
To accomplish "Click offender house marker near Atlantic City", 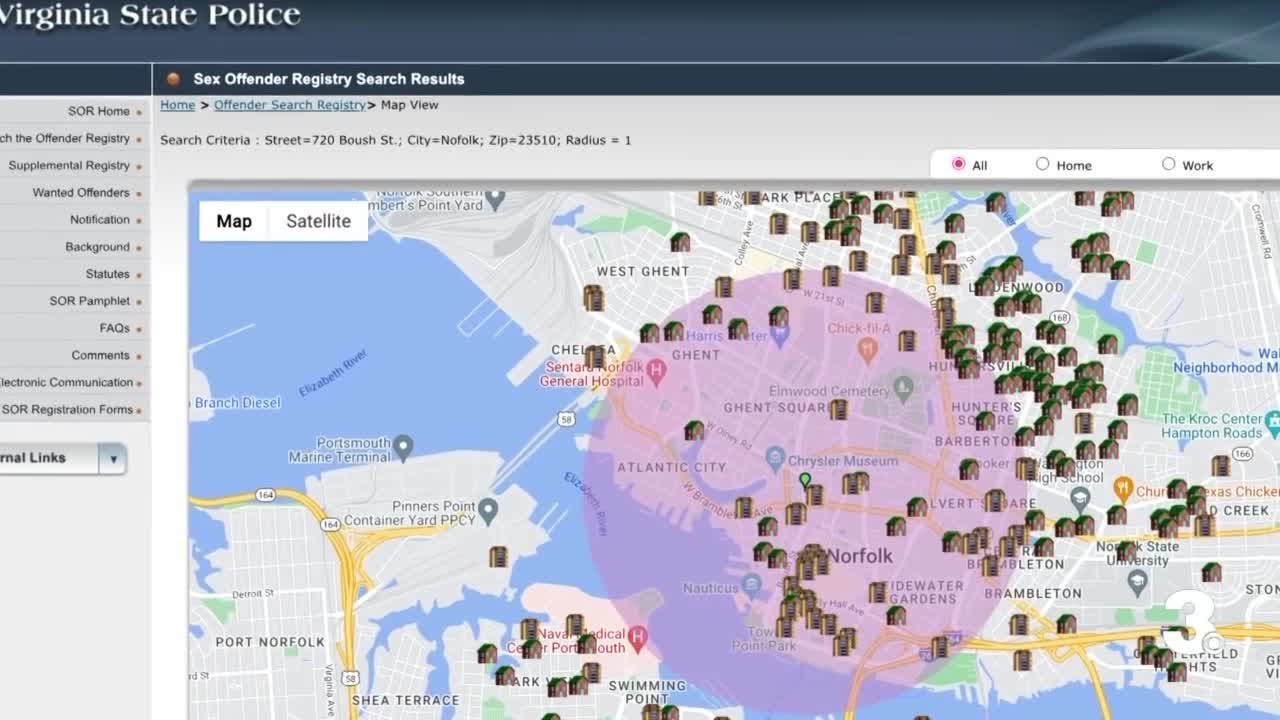I will tap(694, 431).
